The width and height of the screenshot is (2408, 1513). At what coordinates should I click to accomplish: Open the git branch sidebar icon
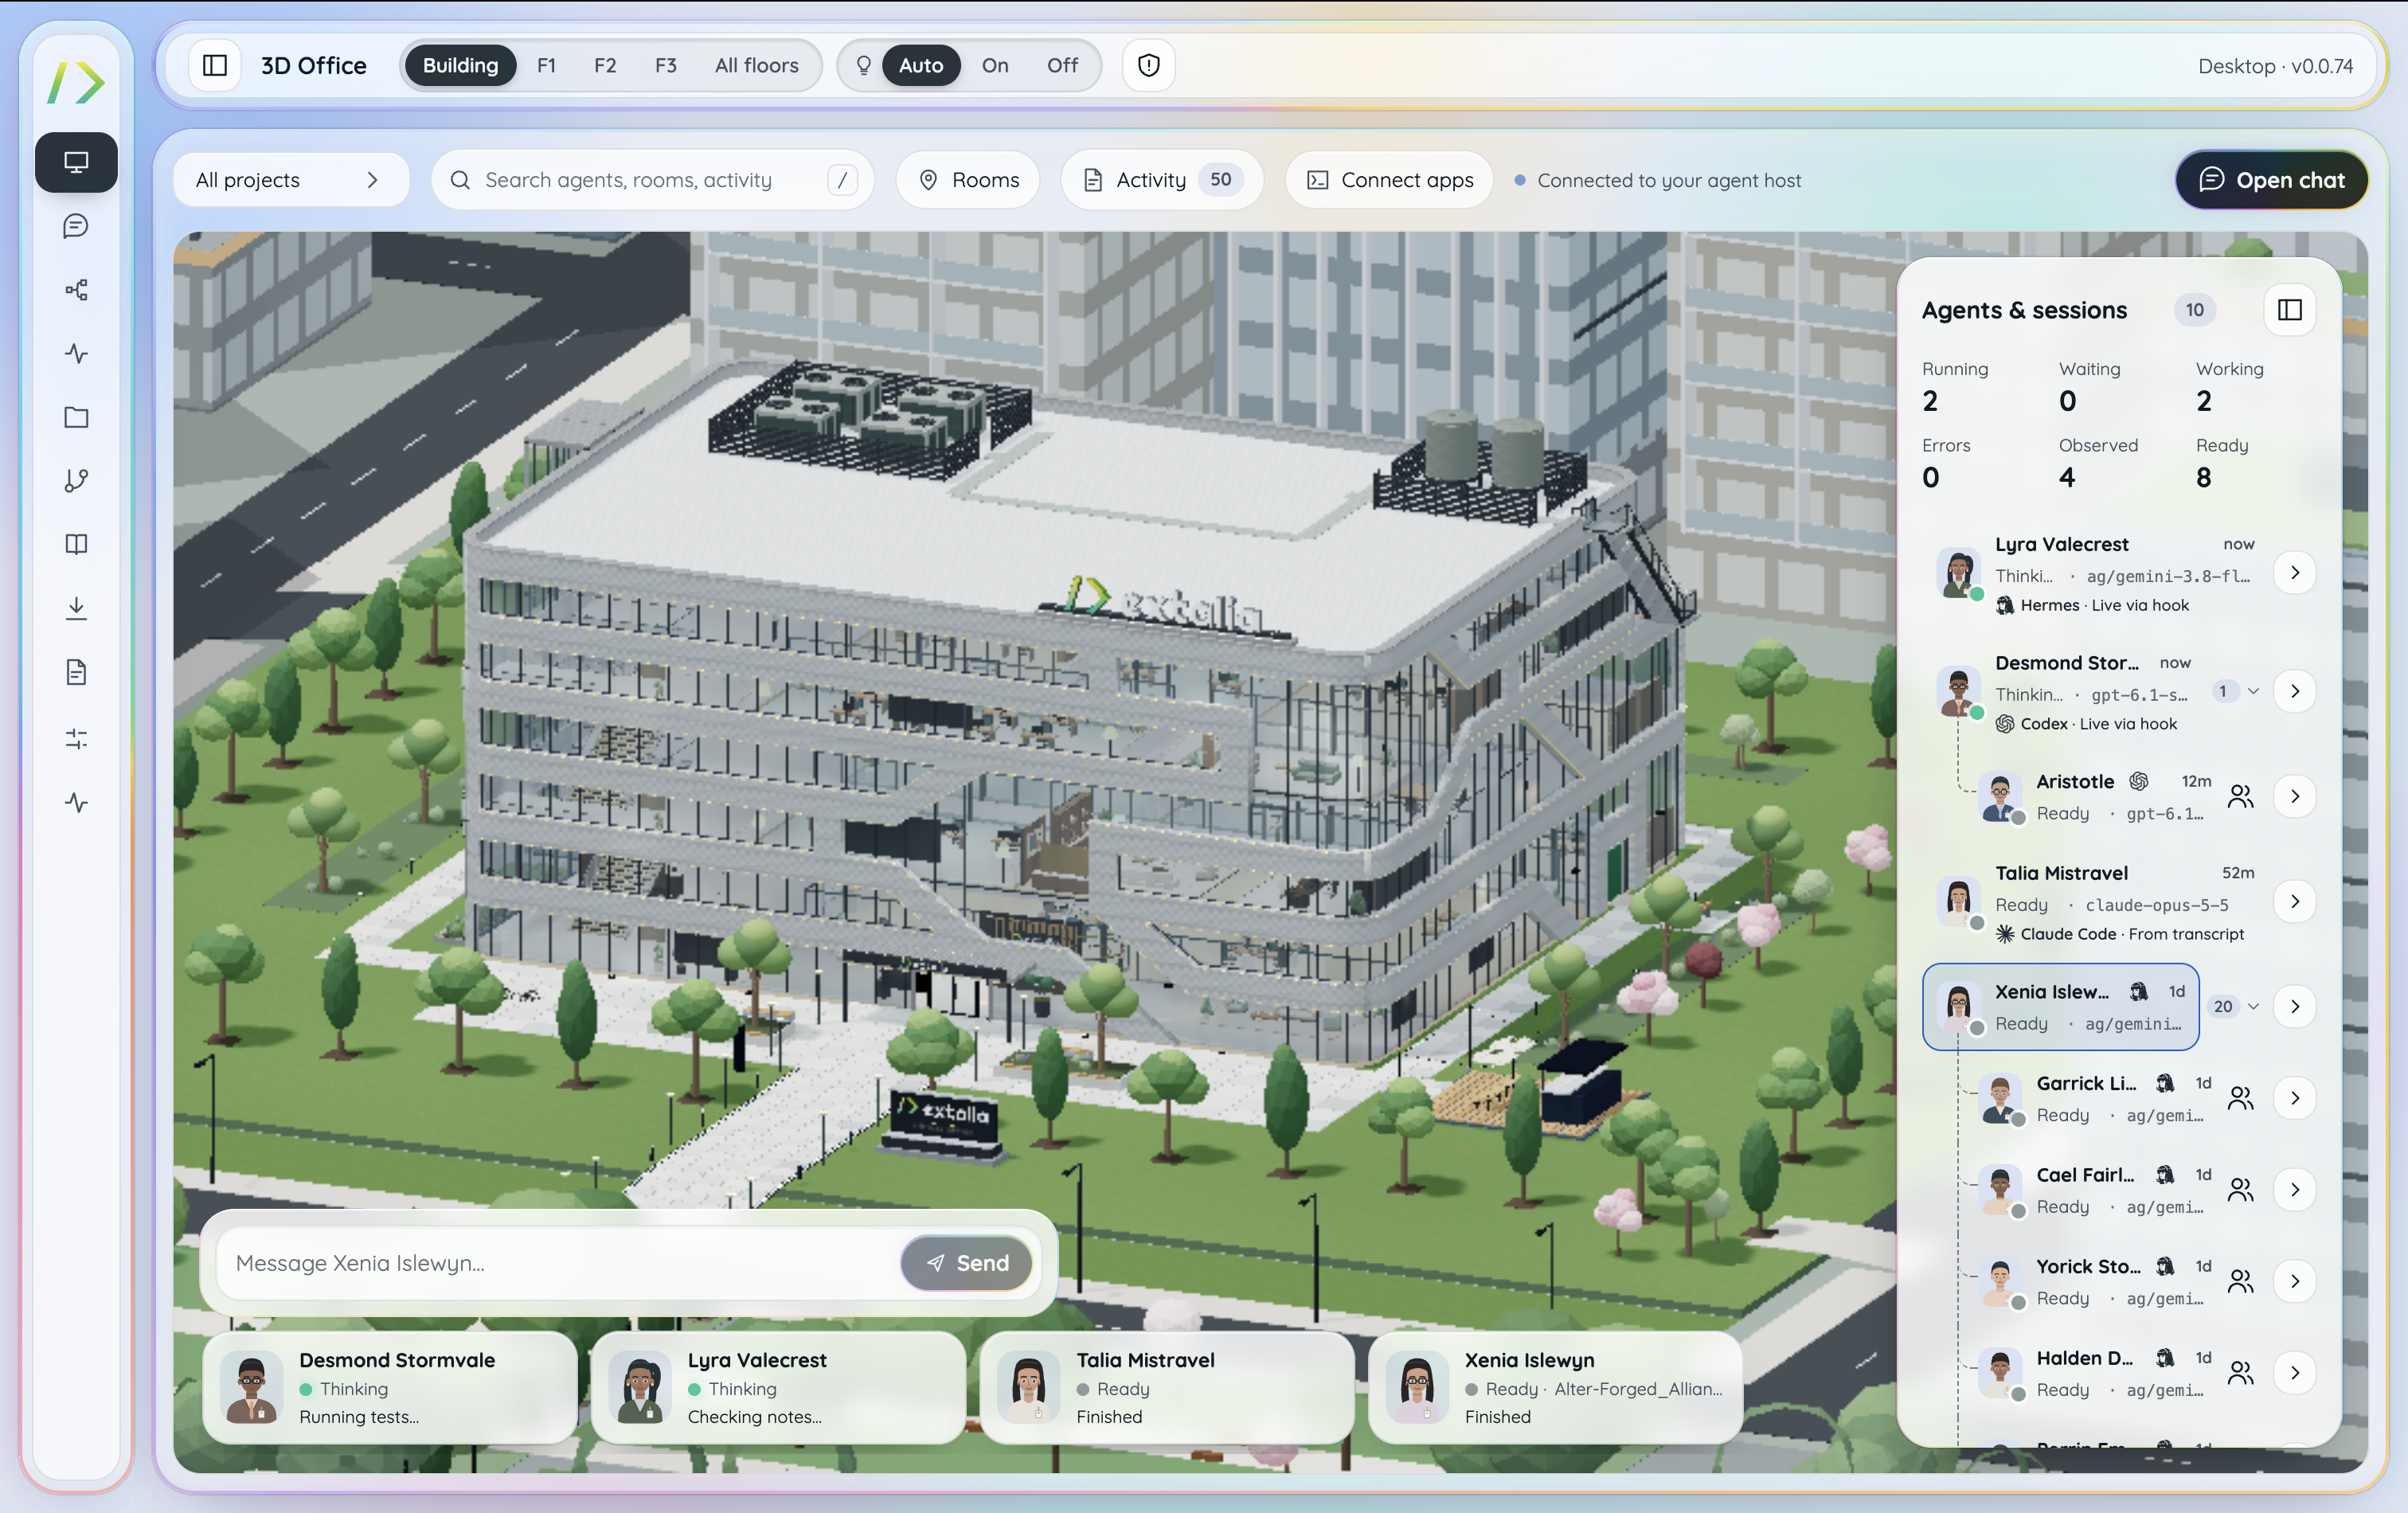coord(76,481)
